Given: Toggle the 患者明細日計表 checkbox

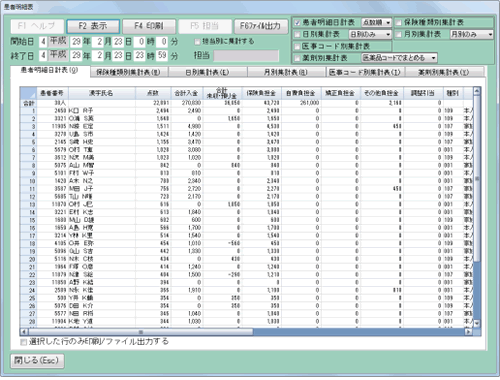Looking at the screenshot, I should click(297, 23).
